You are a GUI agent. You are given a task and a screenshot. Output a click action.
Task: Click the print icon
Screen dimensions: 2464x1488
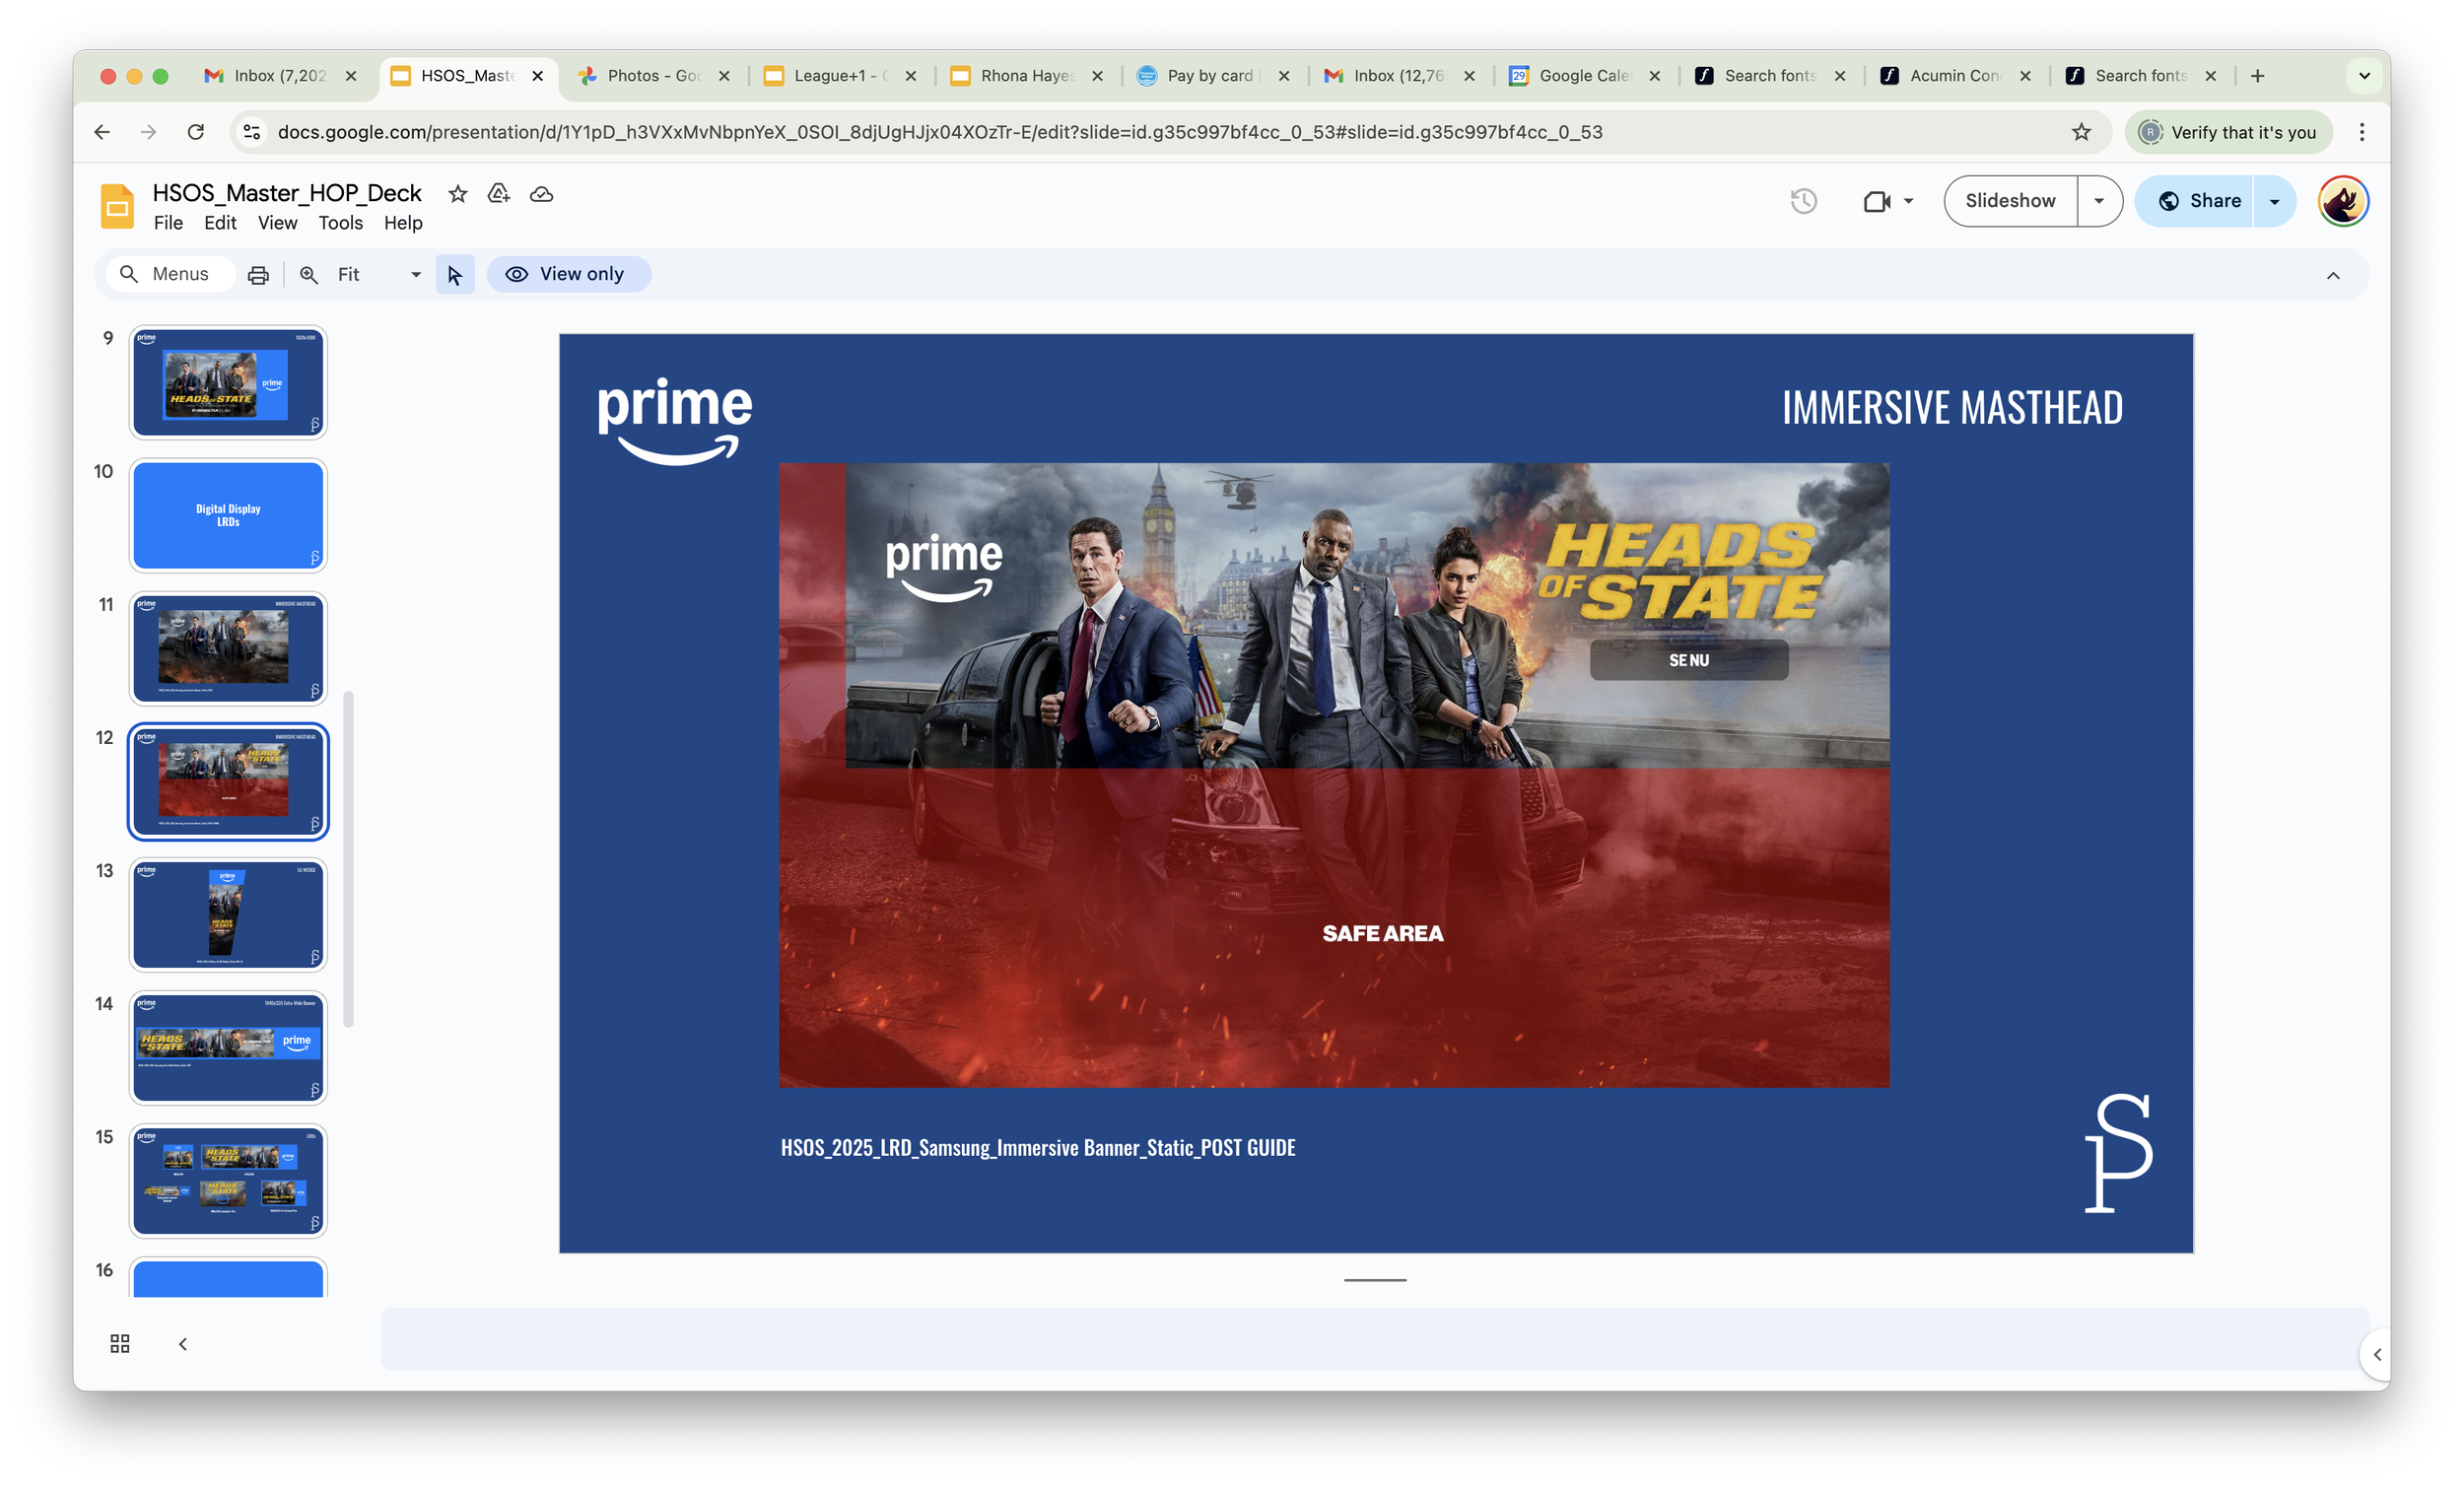258,275
